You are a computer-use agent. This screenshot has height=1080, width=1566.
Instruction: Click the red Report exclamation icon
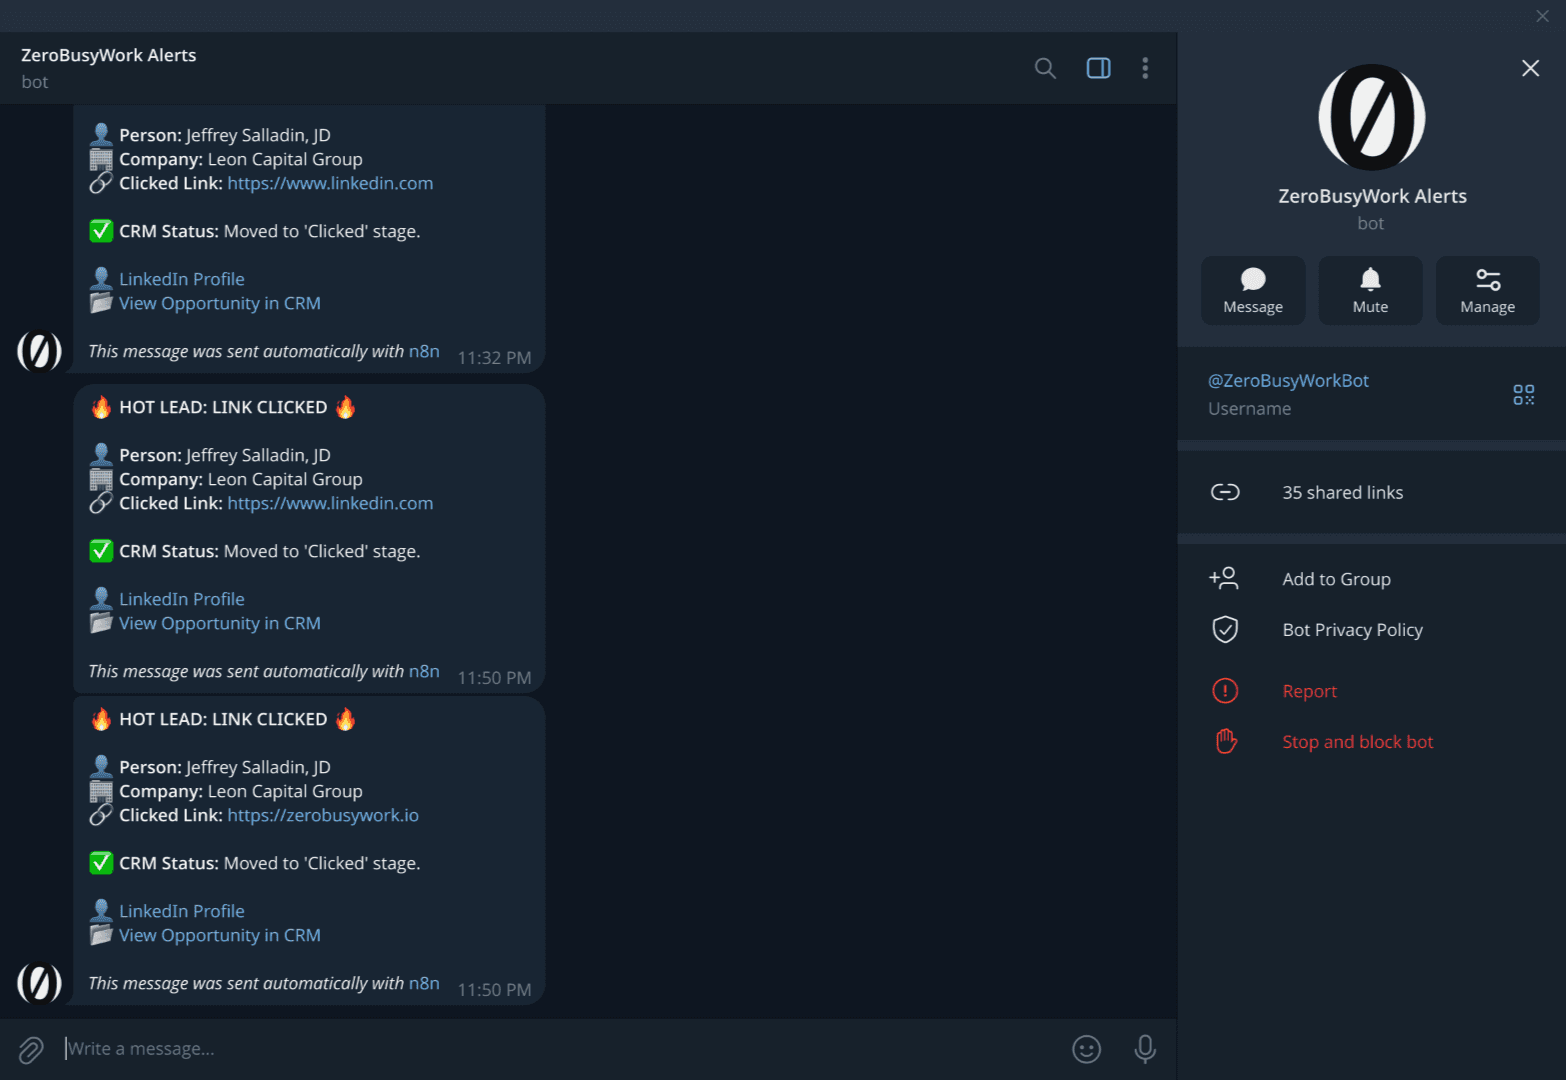pos(1225,691)
